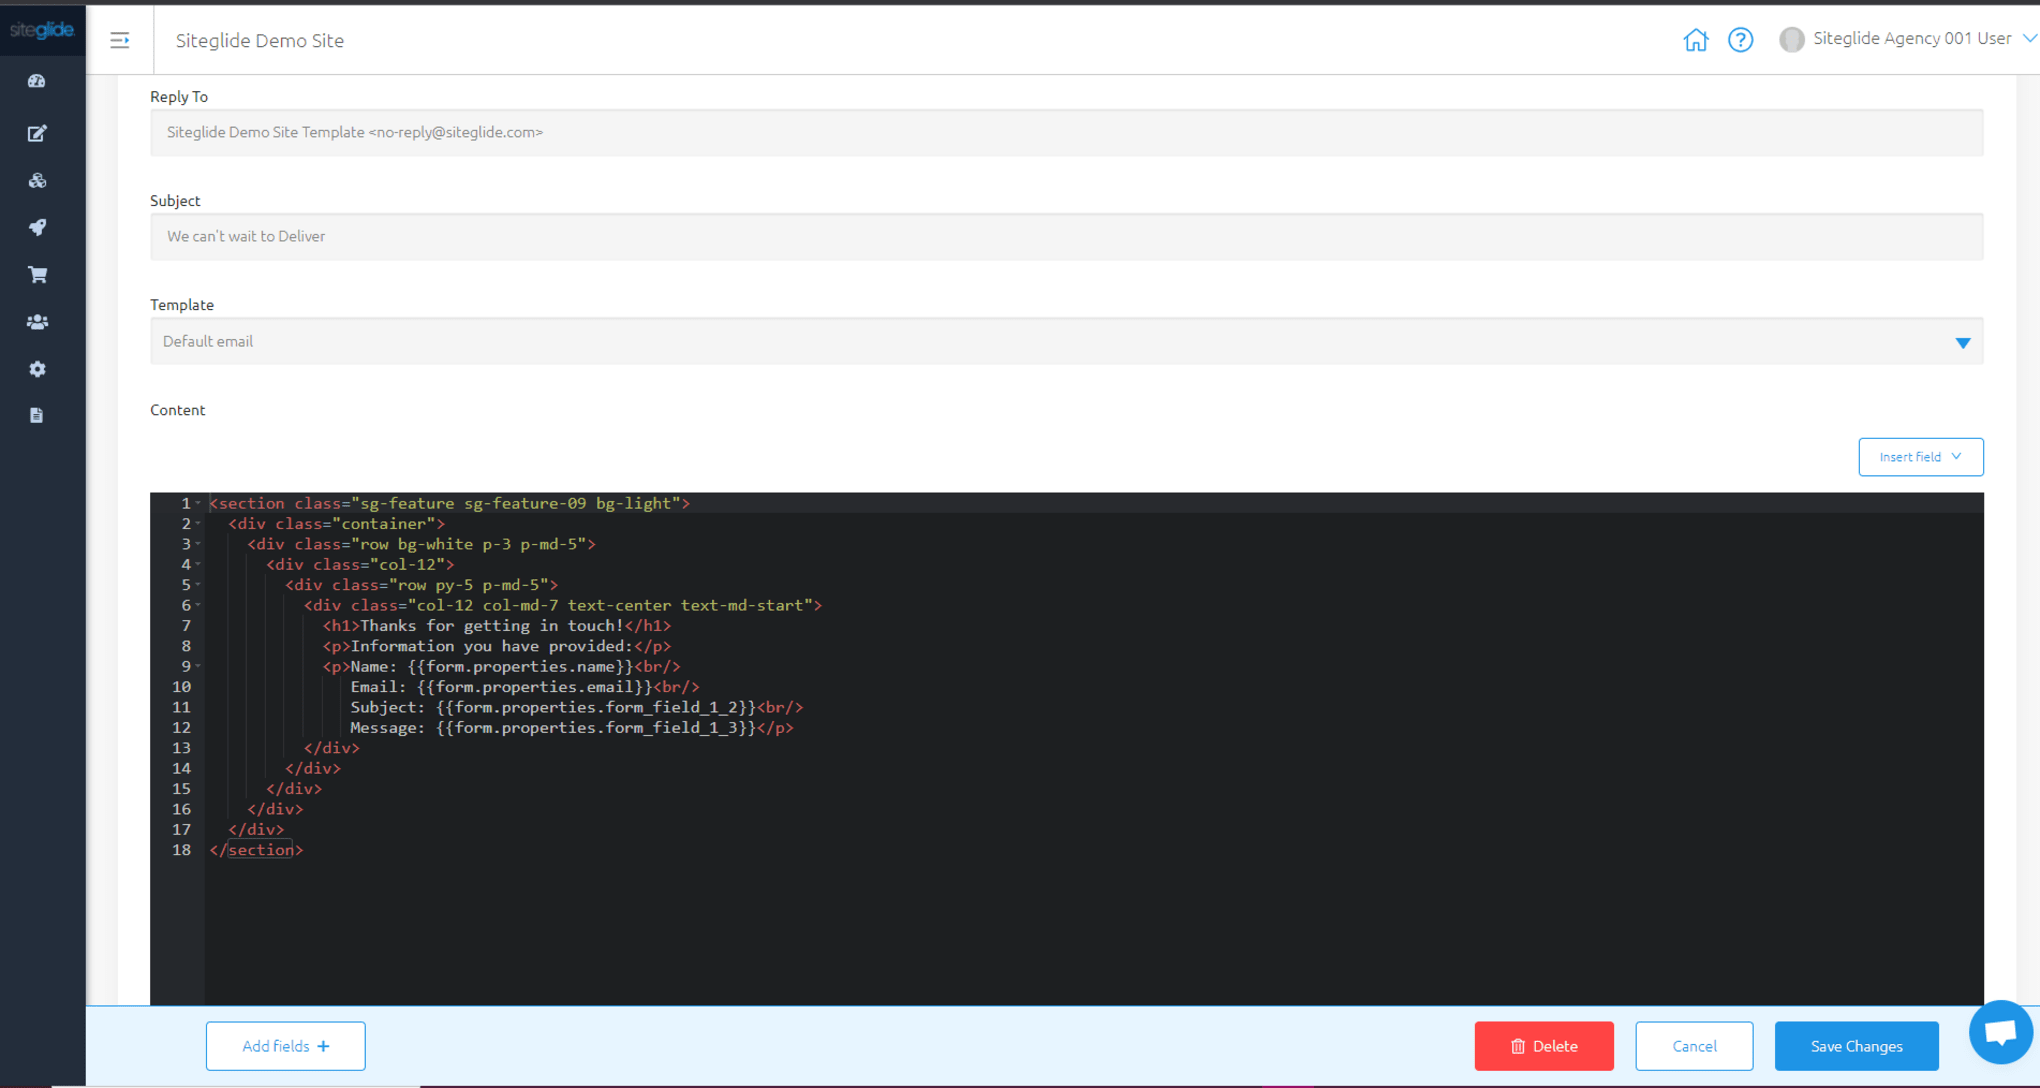Screen dimensions: 2040x1088
Task: Click the h1 'Thanks for getting in touch!' line
Action: (x=497, y=626)
